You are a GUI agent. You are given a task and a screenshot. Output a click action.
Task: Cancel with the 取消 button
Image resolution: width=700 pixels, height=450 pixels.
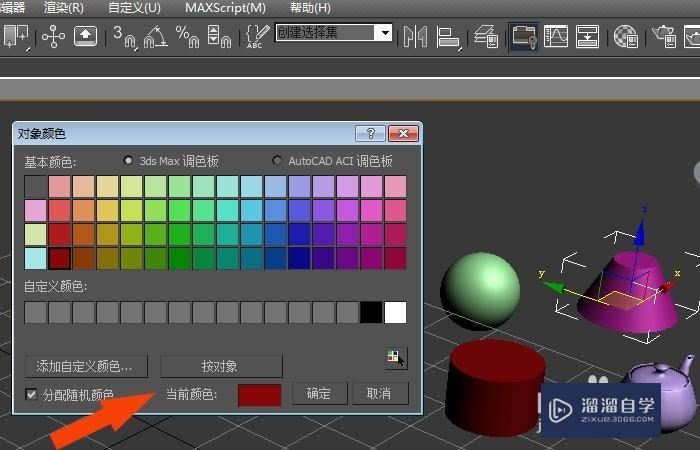point(380,393)
